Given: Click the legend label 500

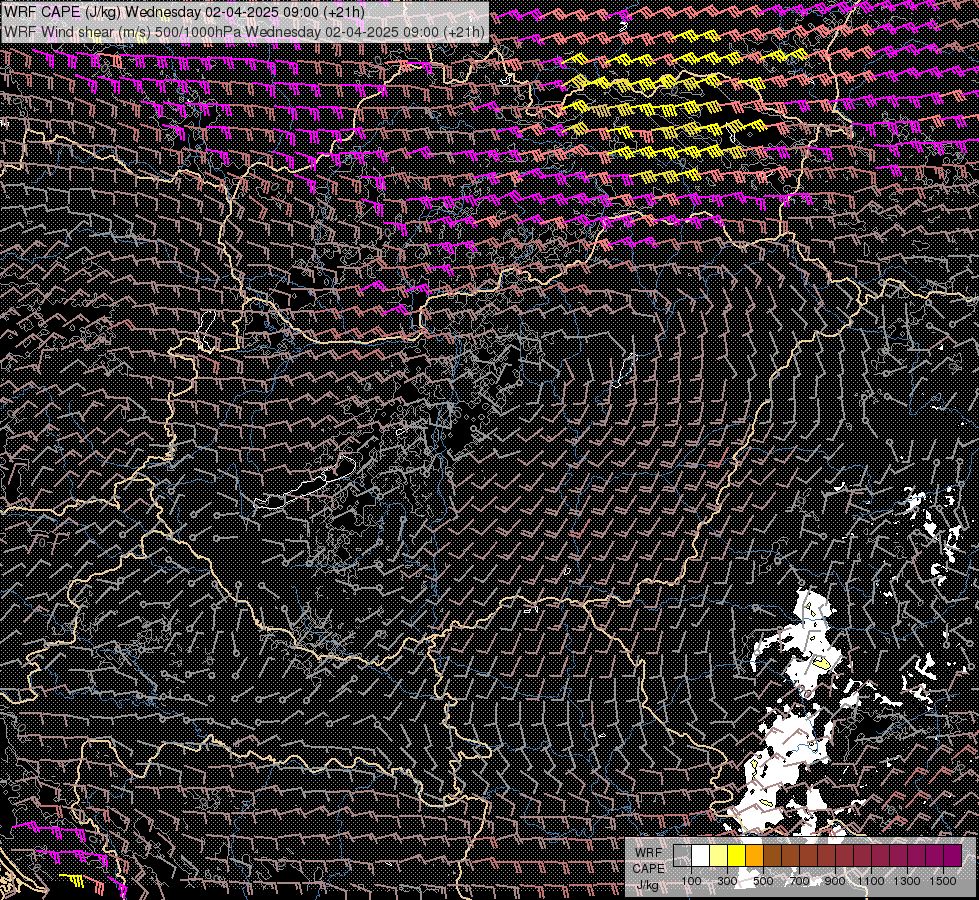Looking at the screenshot, I should [763, 881].
